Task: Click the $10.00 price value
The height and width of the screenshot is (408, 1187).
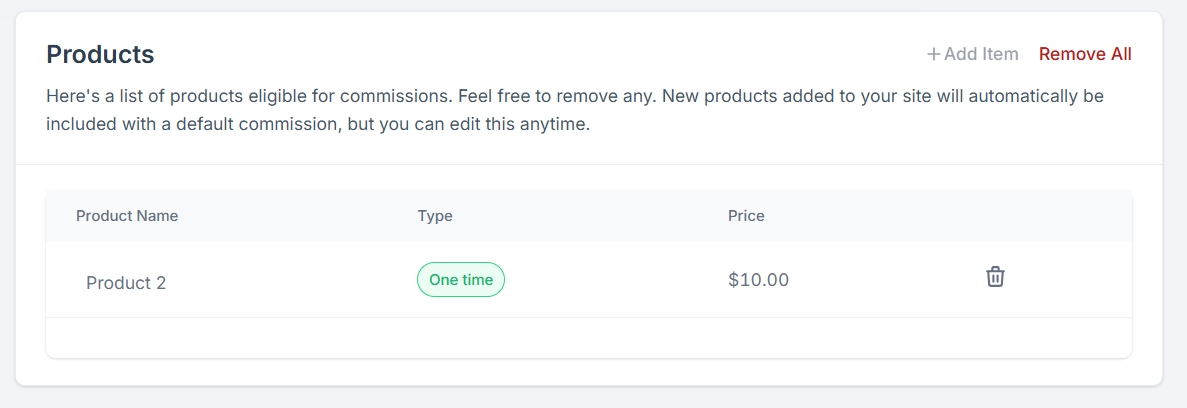Action: 758,280
